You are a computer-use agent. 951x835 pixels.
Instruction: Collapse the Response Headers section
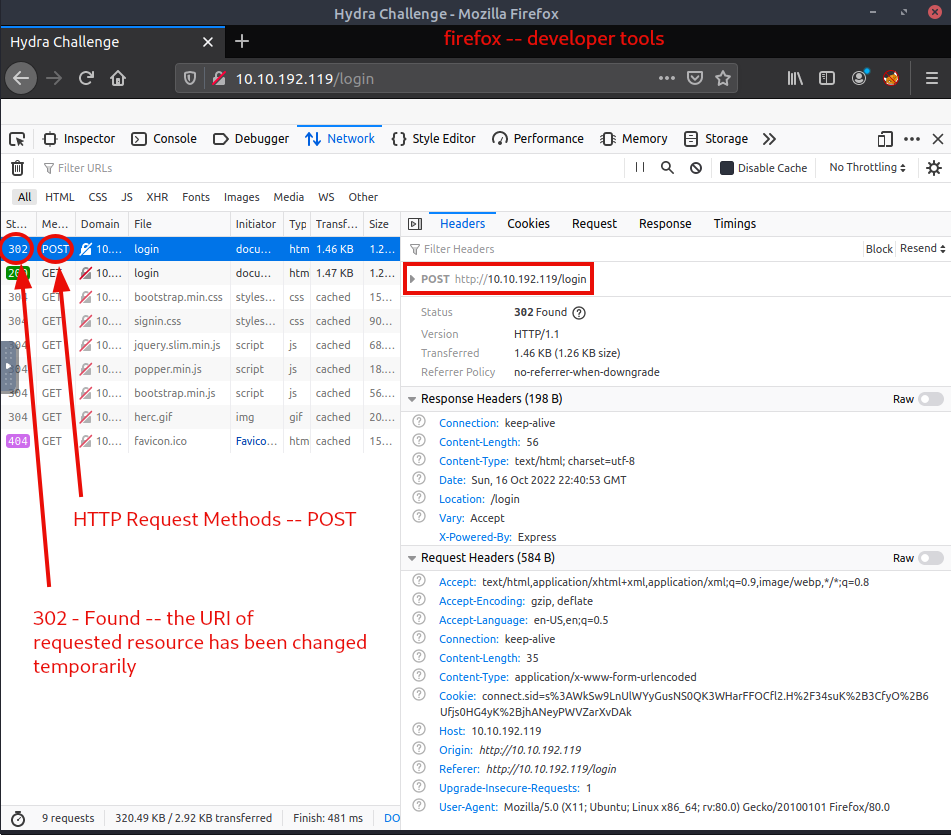412,398
